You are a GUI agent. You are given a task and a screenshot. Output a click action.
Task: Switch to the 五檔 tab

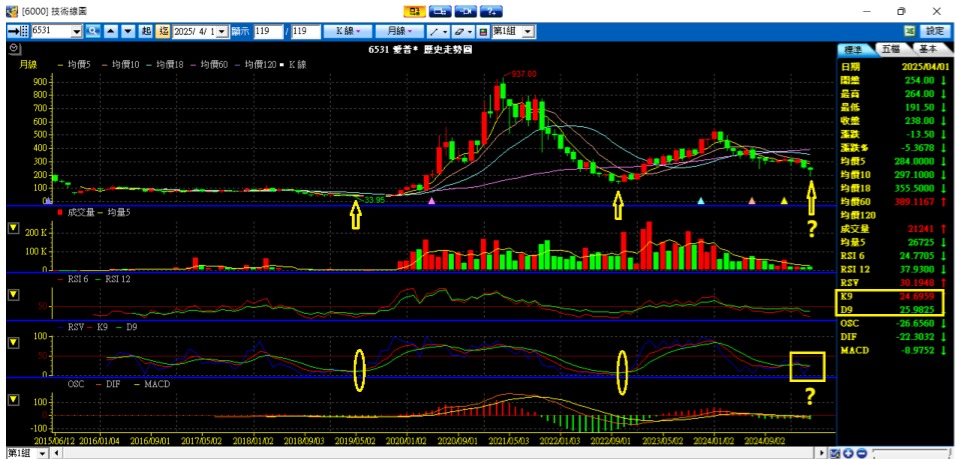(889, 48)
